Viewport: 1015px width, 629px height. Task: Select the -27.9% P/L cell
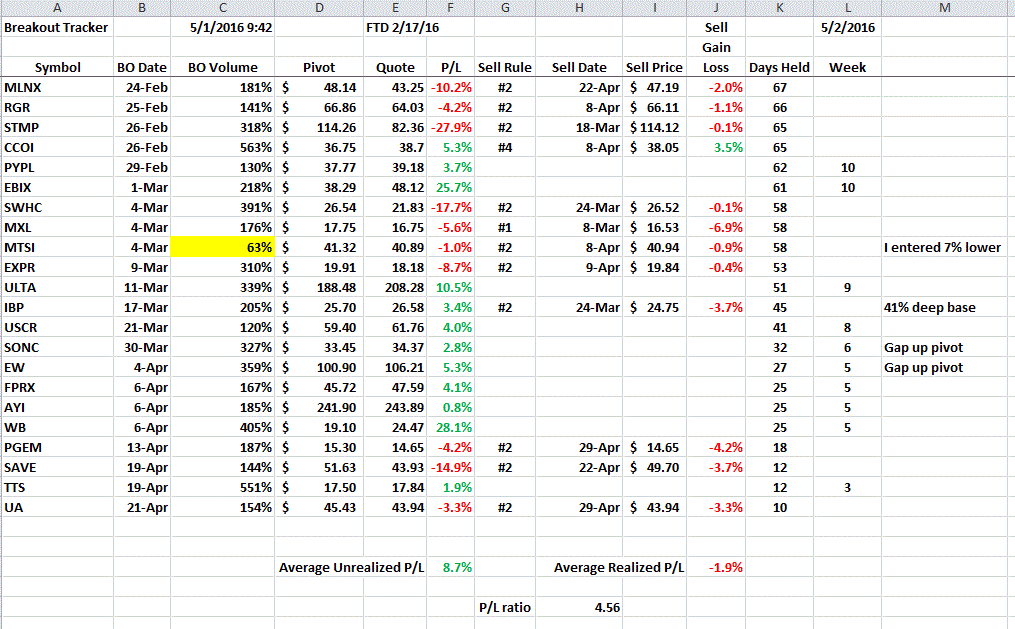[451, 128]
